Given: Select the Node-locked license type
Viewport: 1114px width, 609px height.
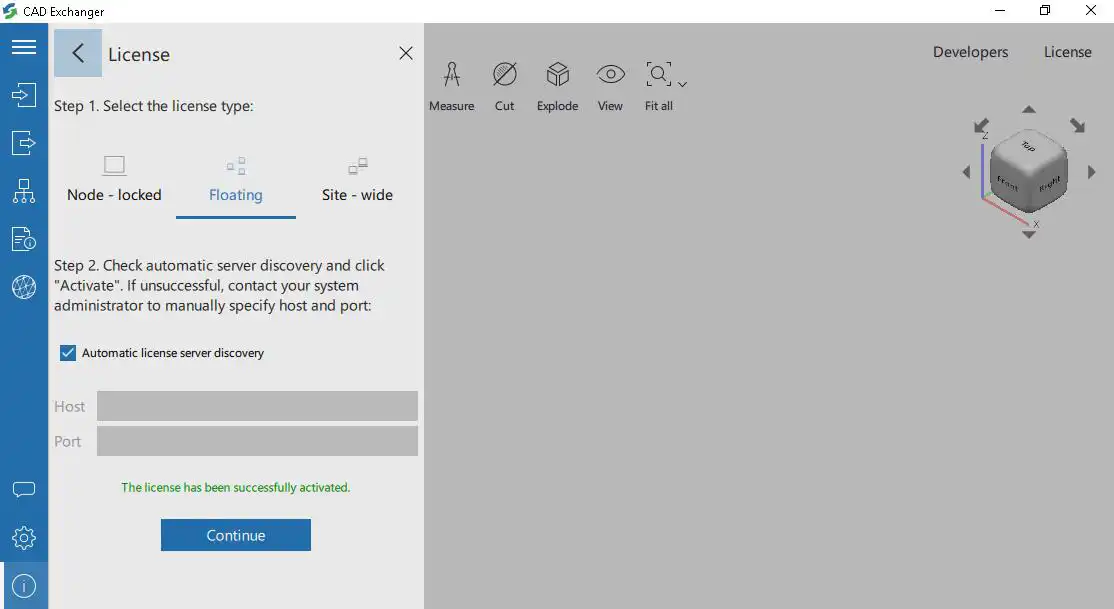Looking at the screenshot, I should click(x=113, y=178).
